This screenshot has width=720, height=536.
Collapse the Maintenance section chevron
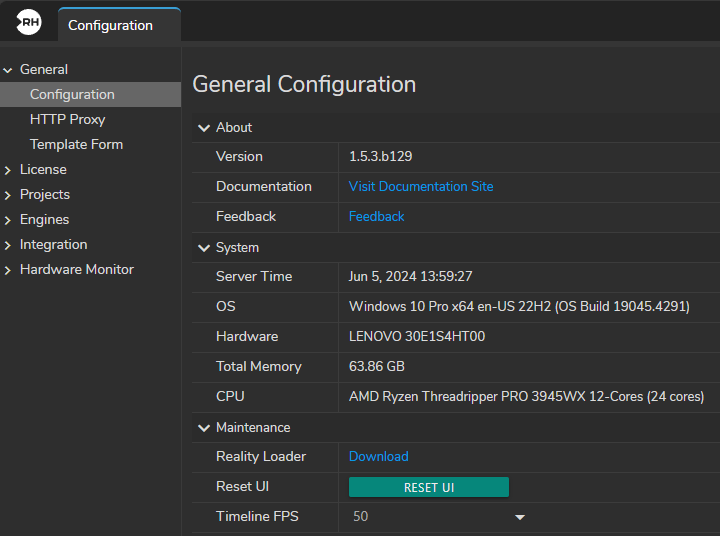pyautogui.click(x=204, y=428)
